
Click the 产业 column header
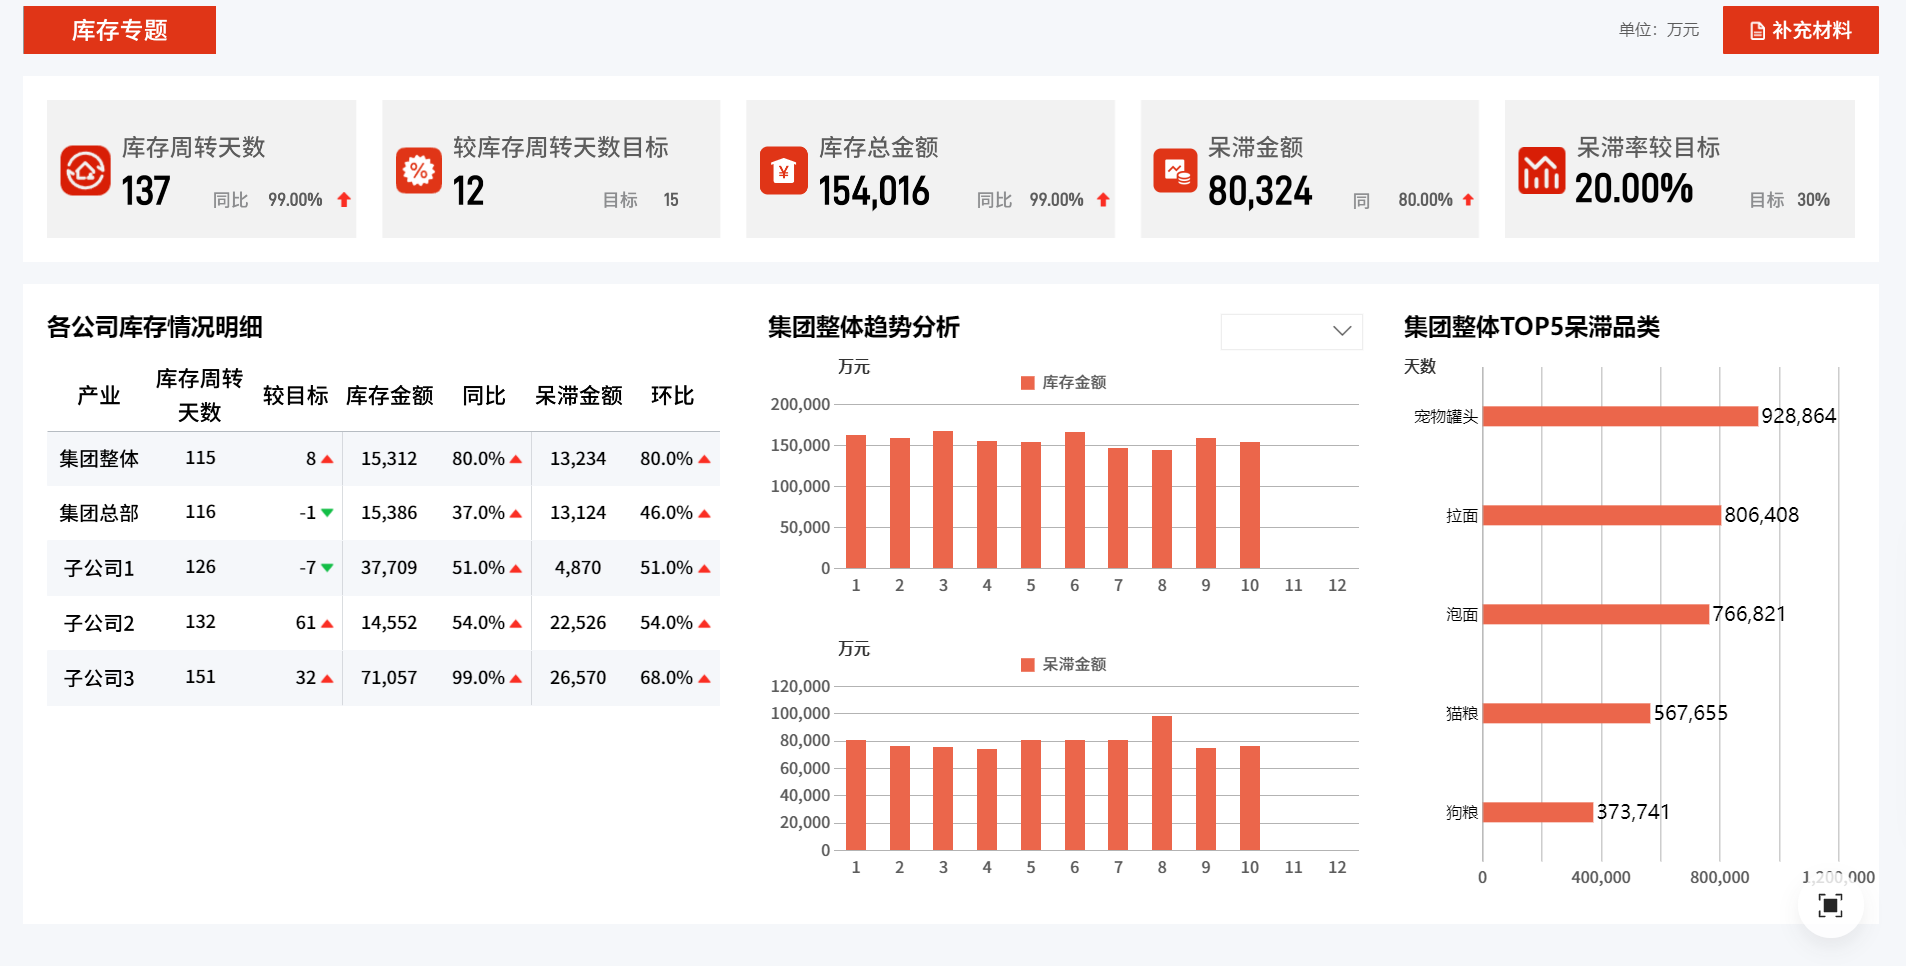pos(98,396)
